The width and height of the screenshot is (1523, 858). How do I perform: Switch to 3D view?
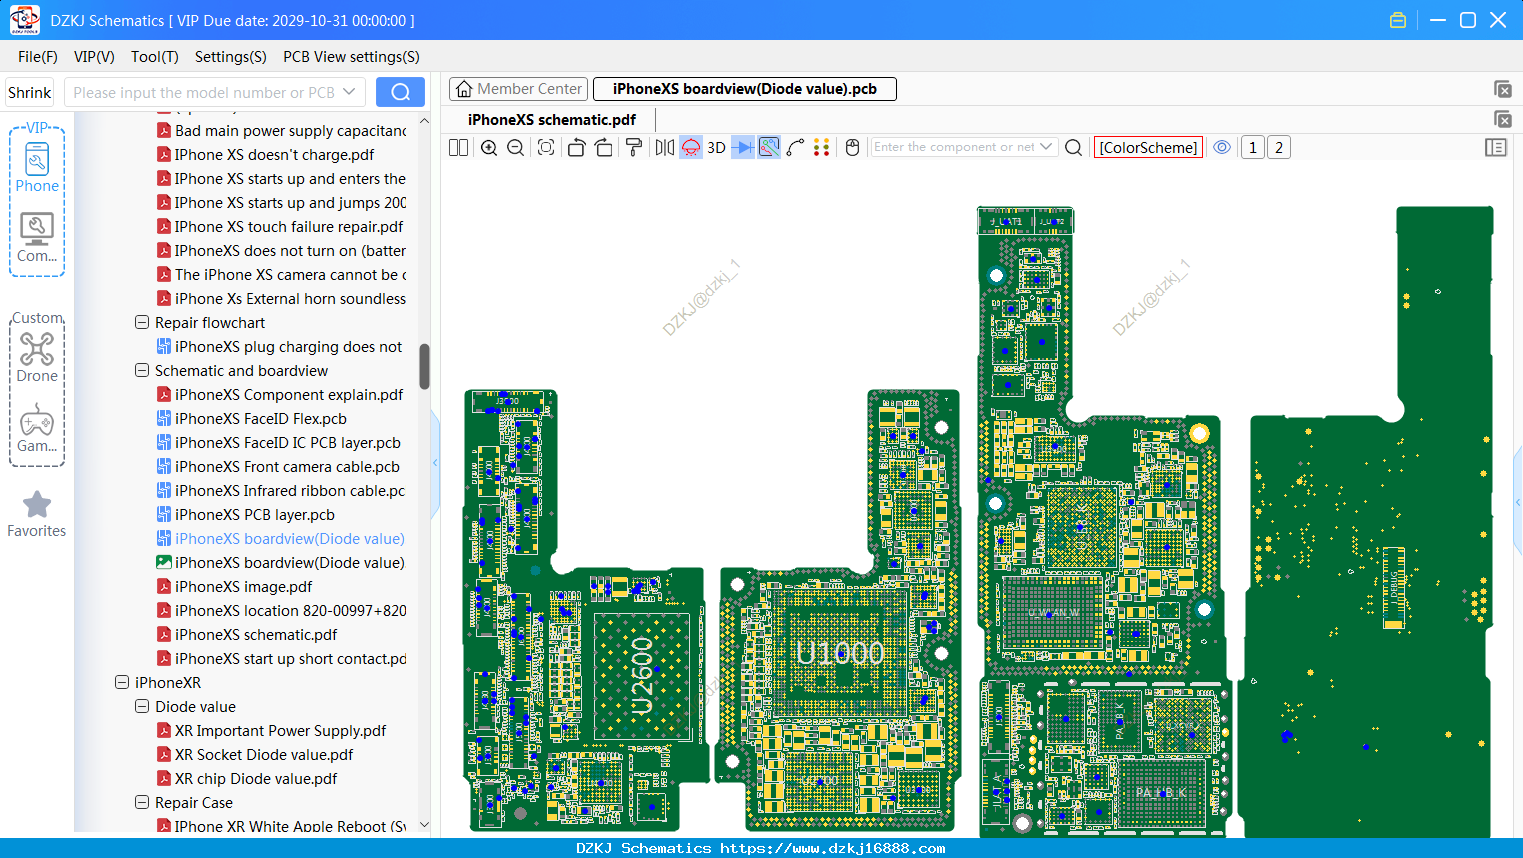[x=716, y=147]
